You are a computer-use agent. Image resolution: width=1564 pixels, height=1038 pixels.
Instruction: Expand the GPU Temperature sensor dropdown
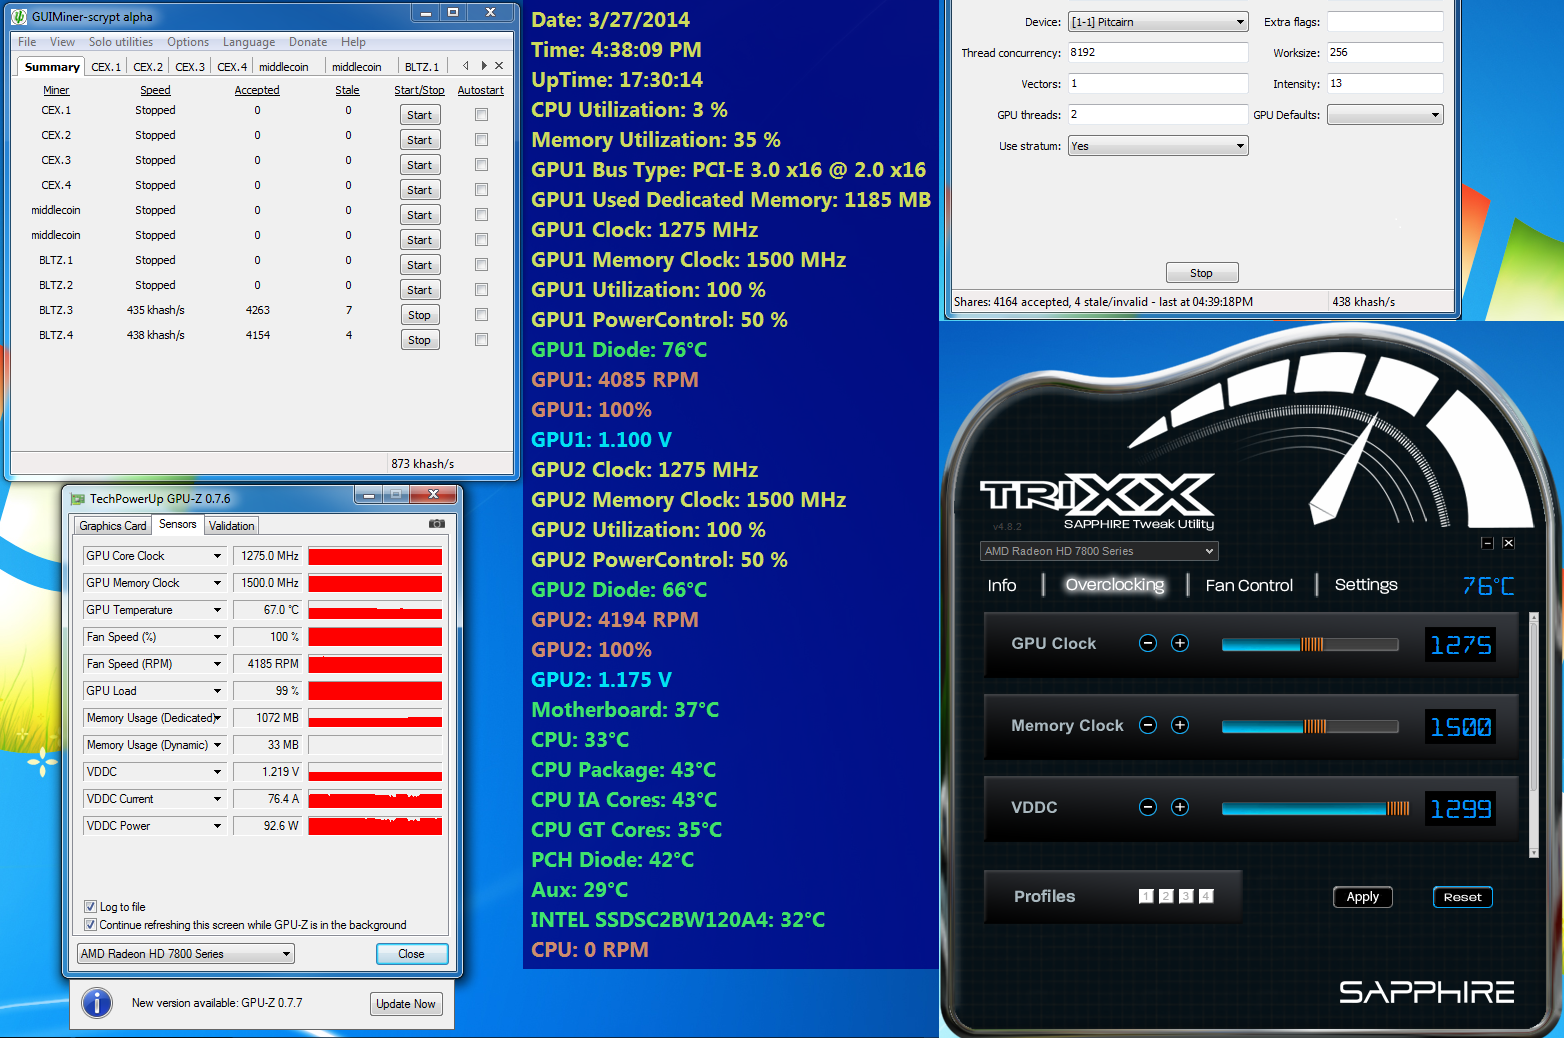coord(217,610)
